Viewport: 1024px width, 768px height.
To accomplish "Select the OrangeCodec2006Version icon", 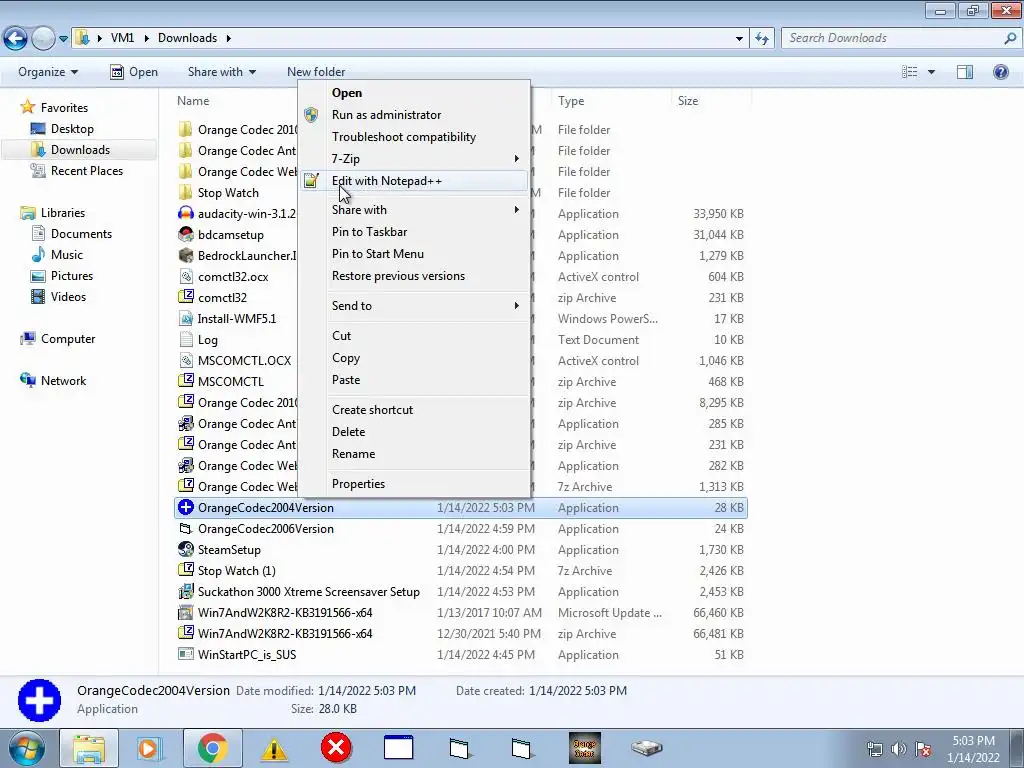I will [185, 529].
